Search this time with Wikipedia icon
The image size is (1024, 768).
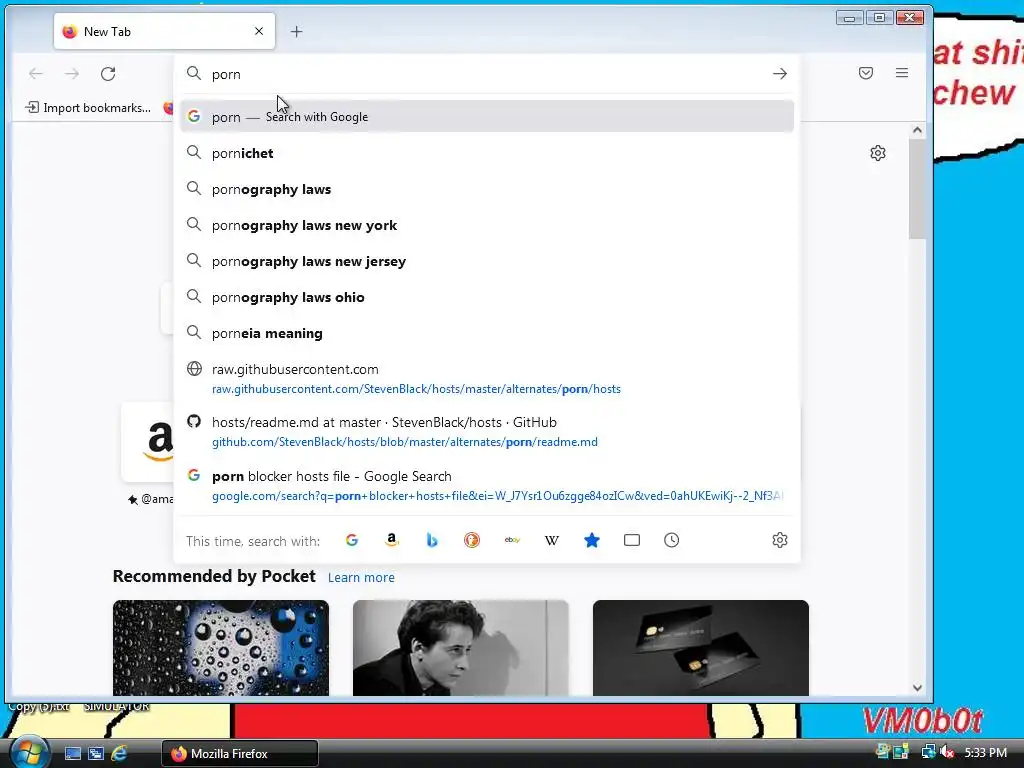pyautogui.click(x=552, y=540)
